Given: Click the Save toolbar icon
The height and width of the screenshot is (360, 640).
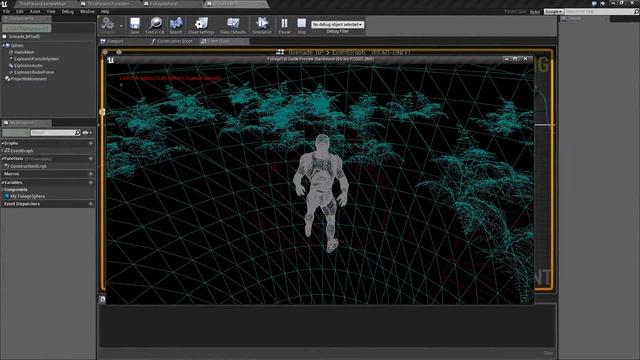Looking at the screenshot, I should (135, 25).
